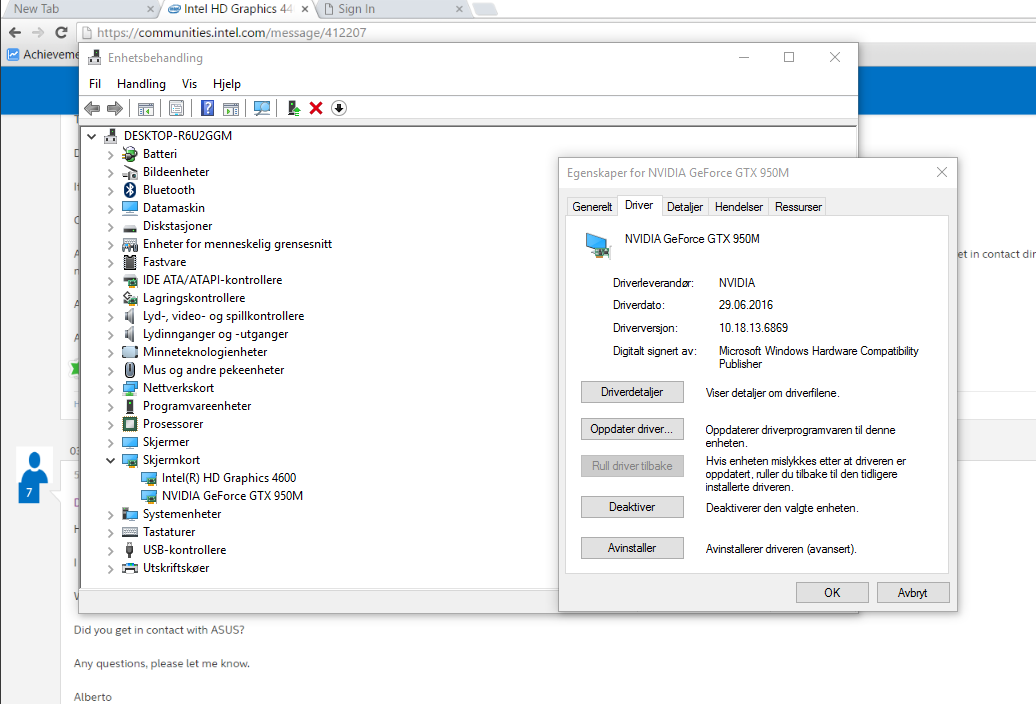Switch to the Hendelser tab
The image size is (1036, 704).
click(x=739, y=207)
